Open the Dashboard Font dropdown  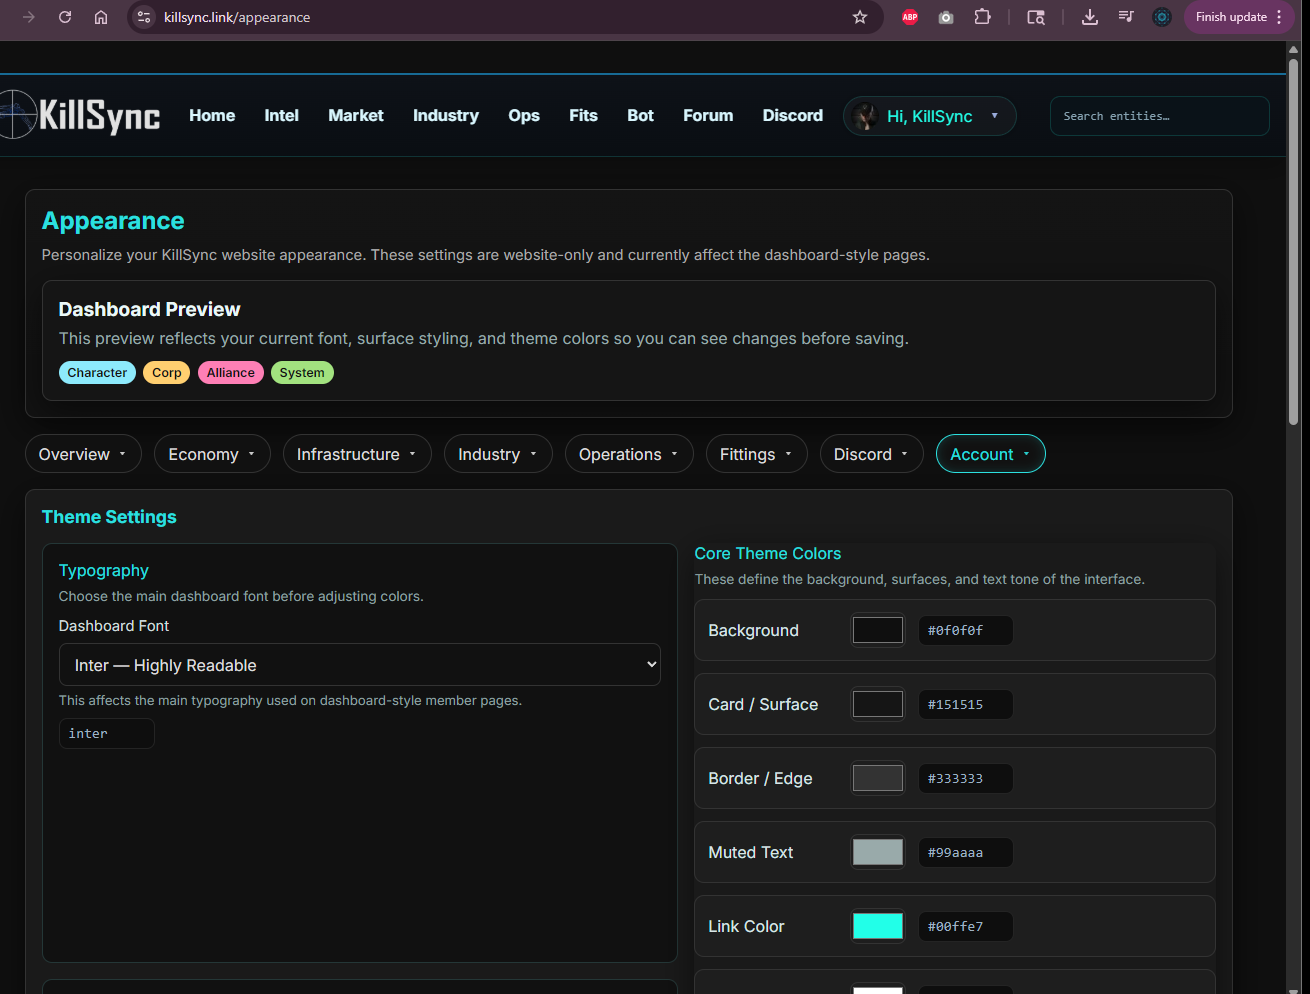(359, 665)
